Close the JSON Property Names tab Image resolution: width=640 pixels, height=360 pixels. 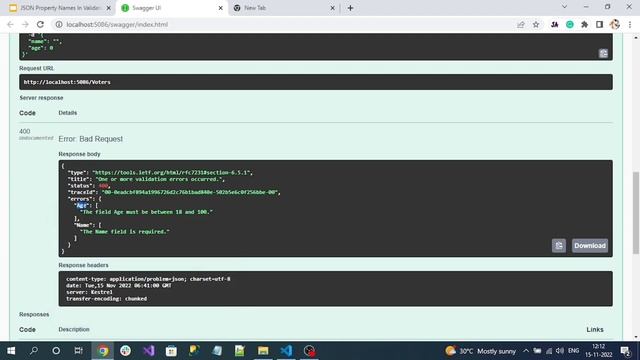(109, 8)
